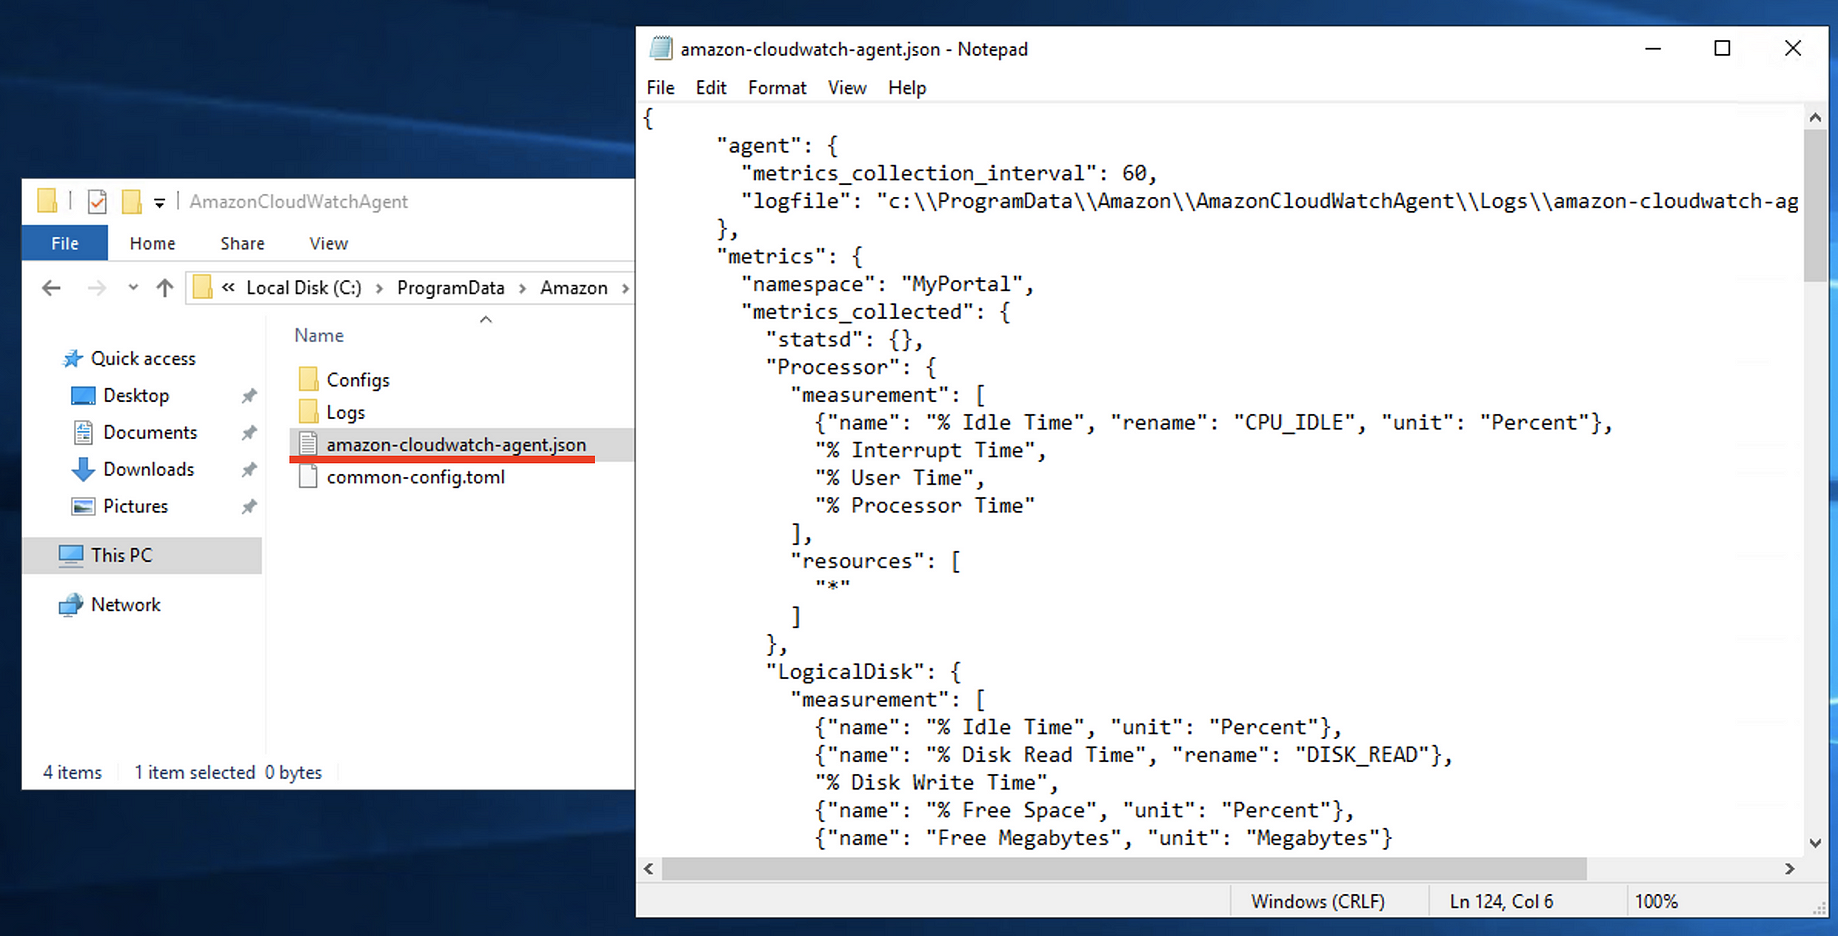Maximize the Notepad window
The width and height of the screenshot is (1838, 936).
1722,48
